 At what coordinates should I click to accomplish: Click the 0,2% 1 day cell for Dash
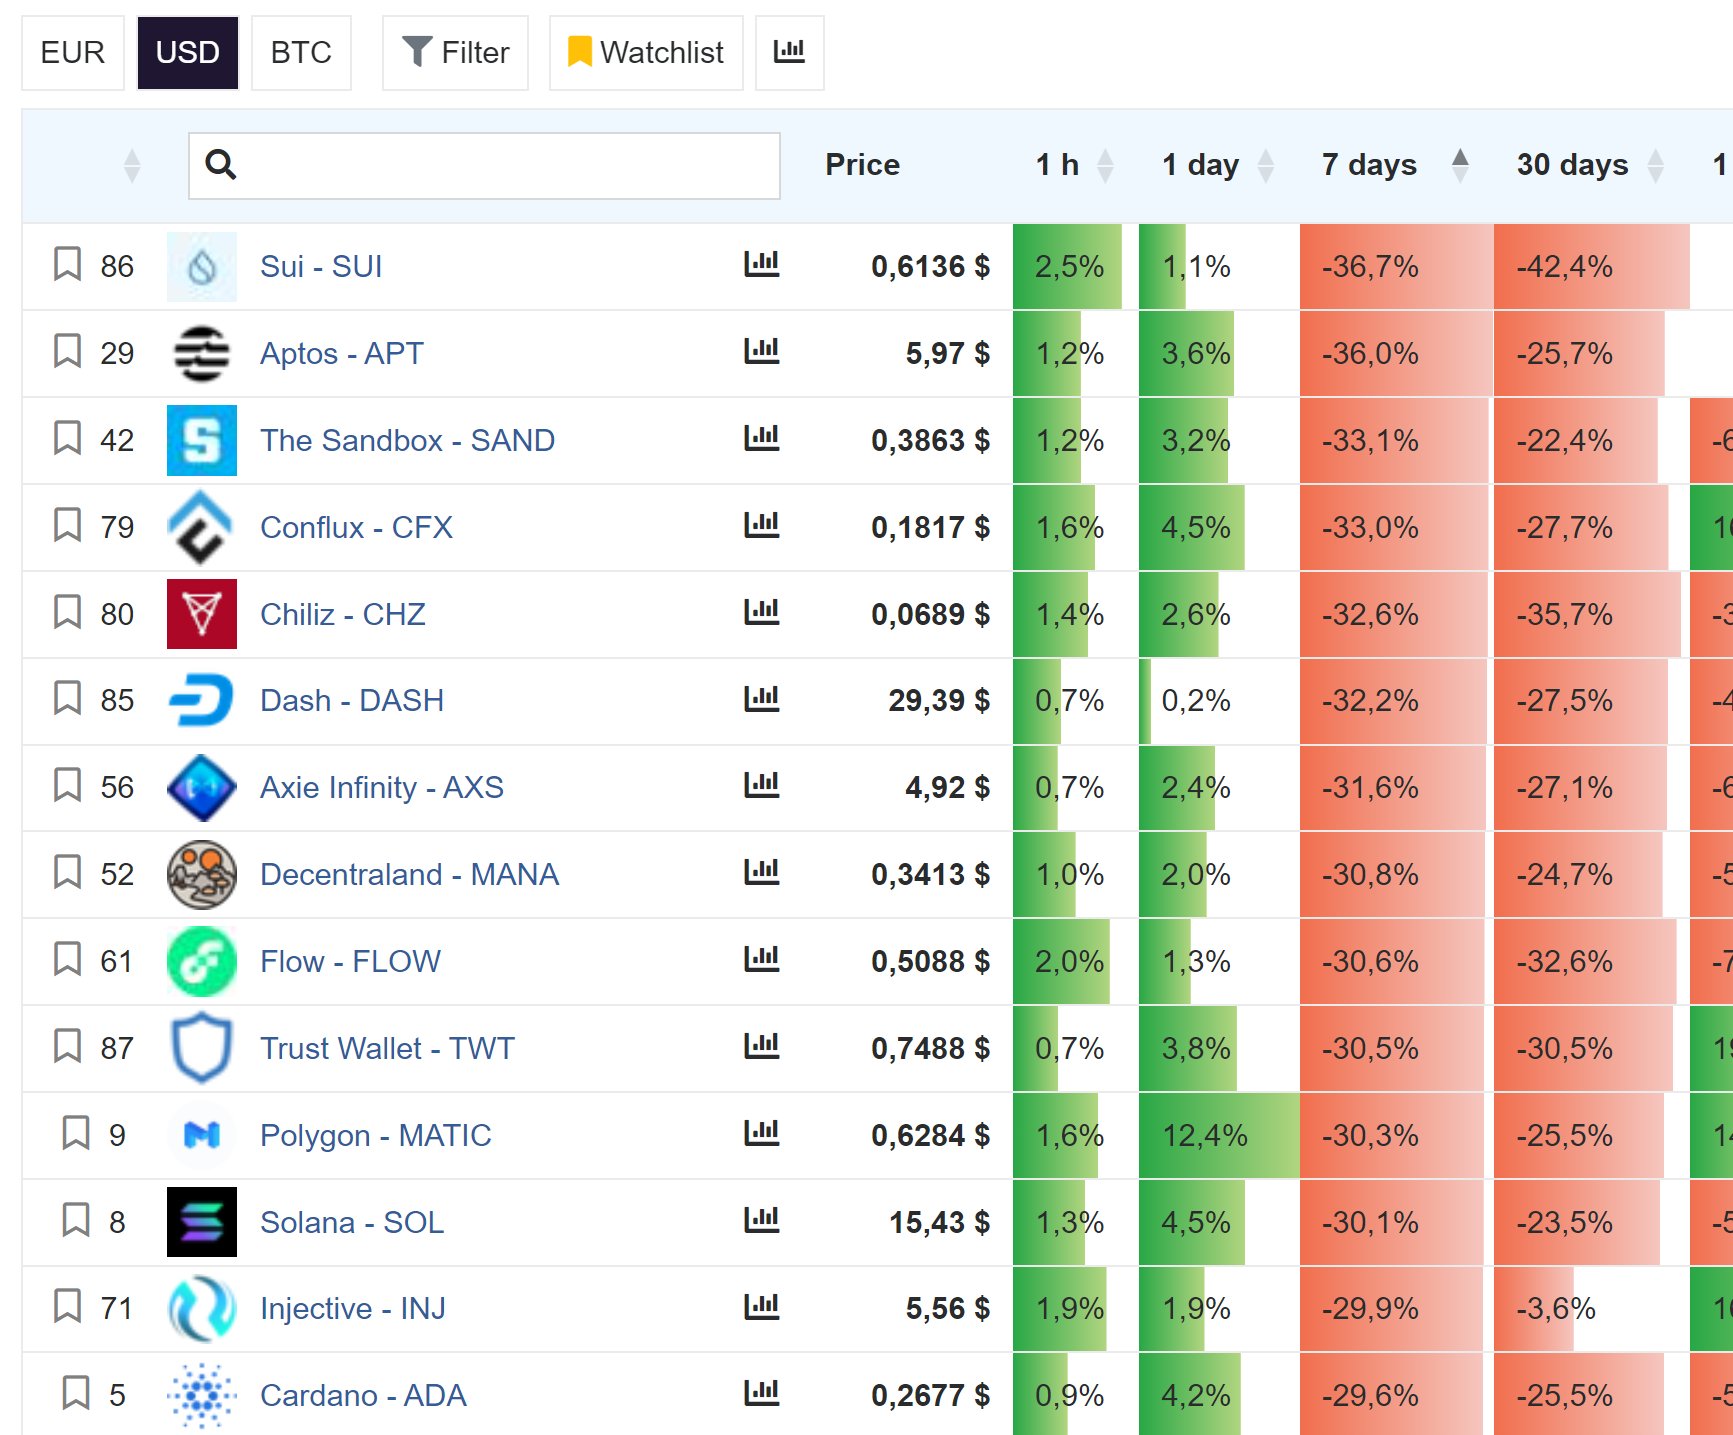coord(1218,700)
